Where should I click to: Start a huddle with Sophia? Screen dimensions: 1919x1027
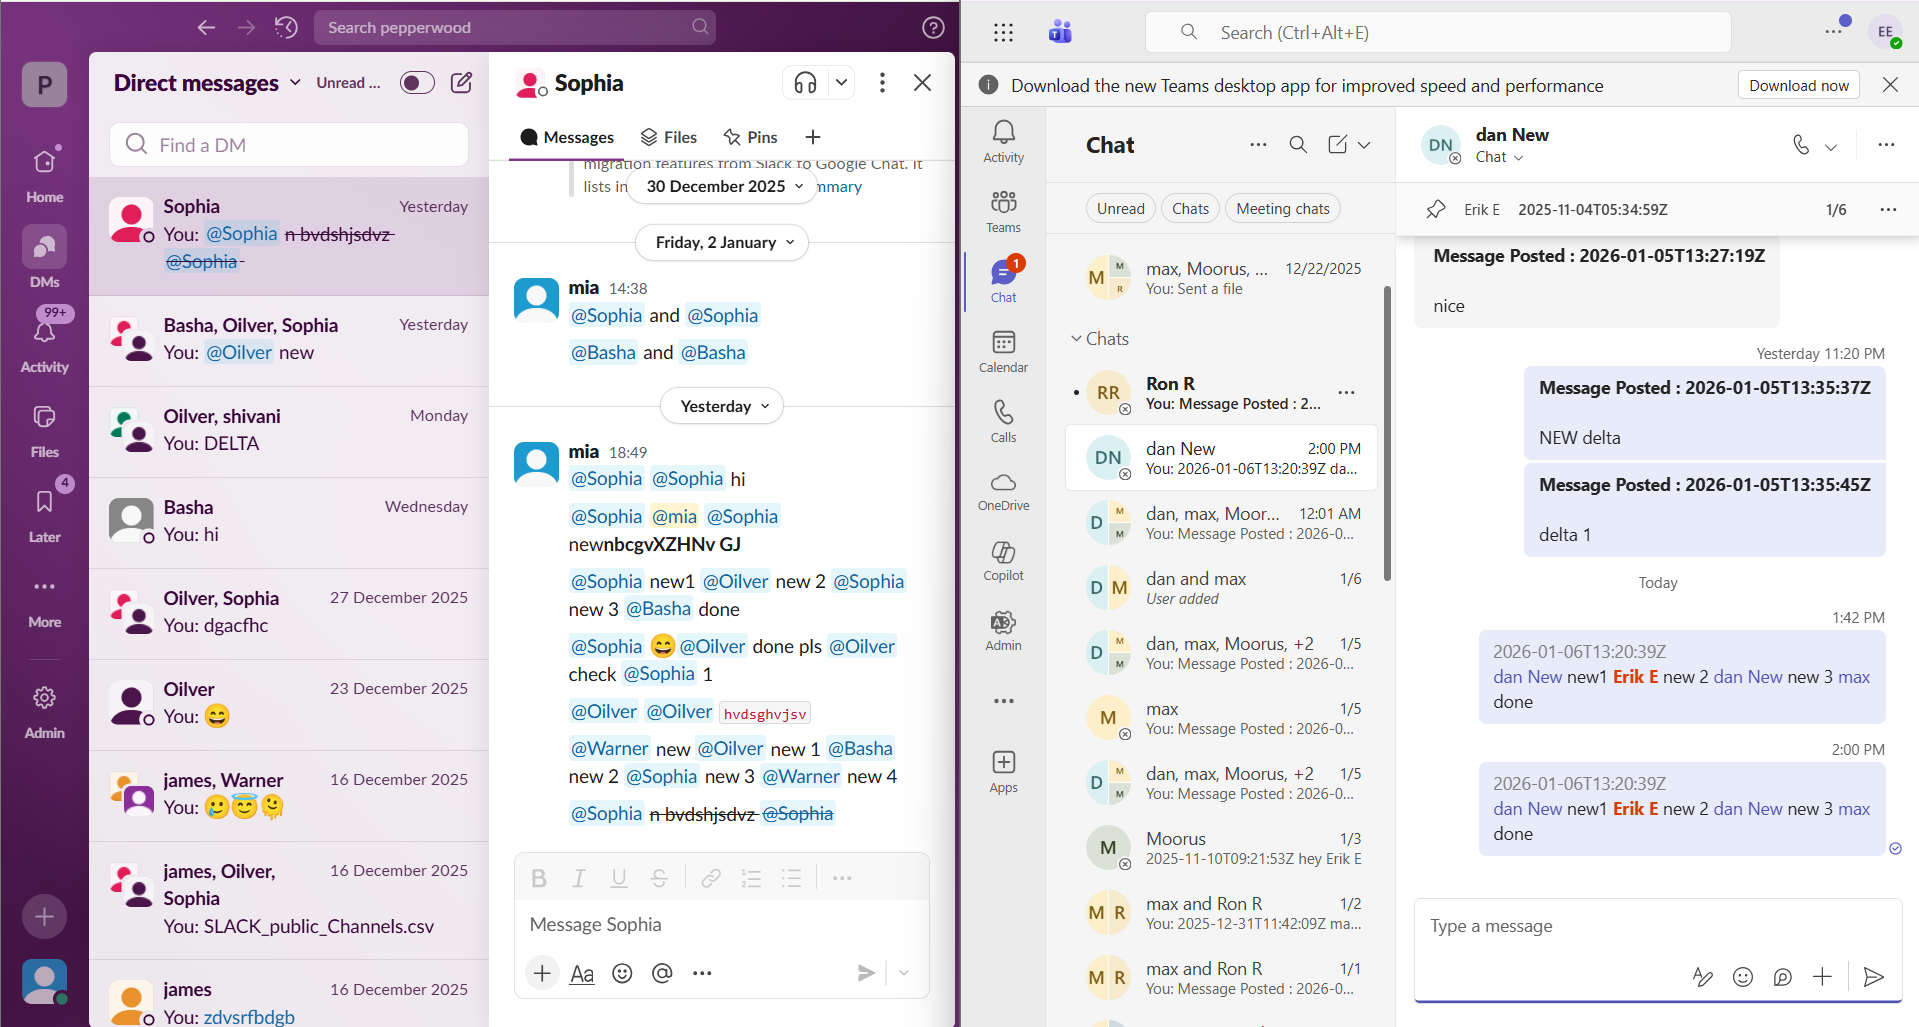pos(805,82)
